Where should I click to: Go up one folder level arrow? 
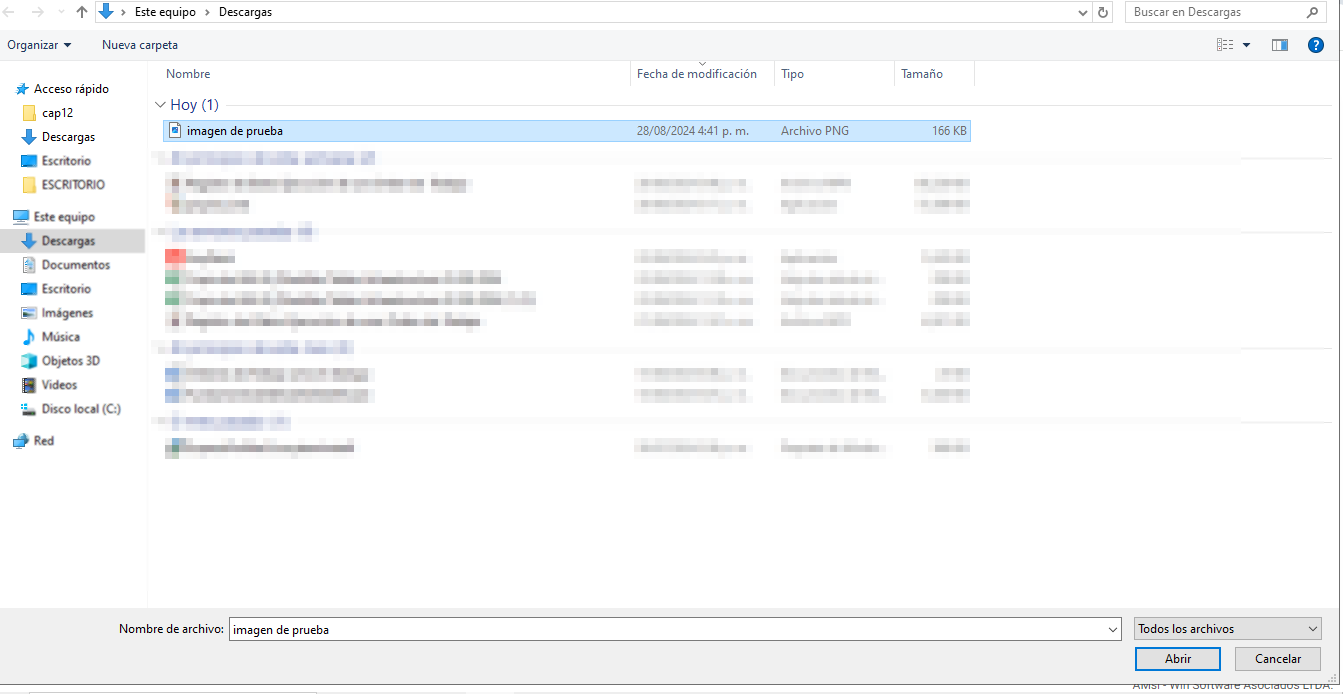pyautogui.click(x=82, y=12)
